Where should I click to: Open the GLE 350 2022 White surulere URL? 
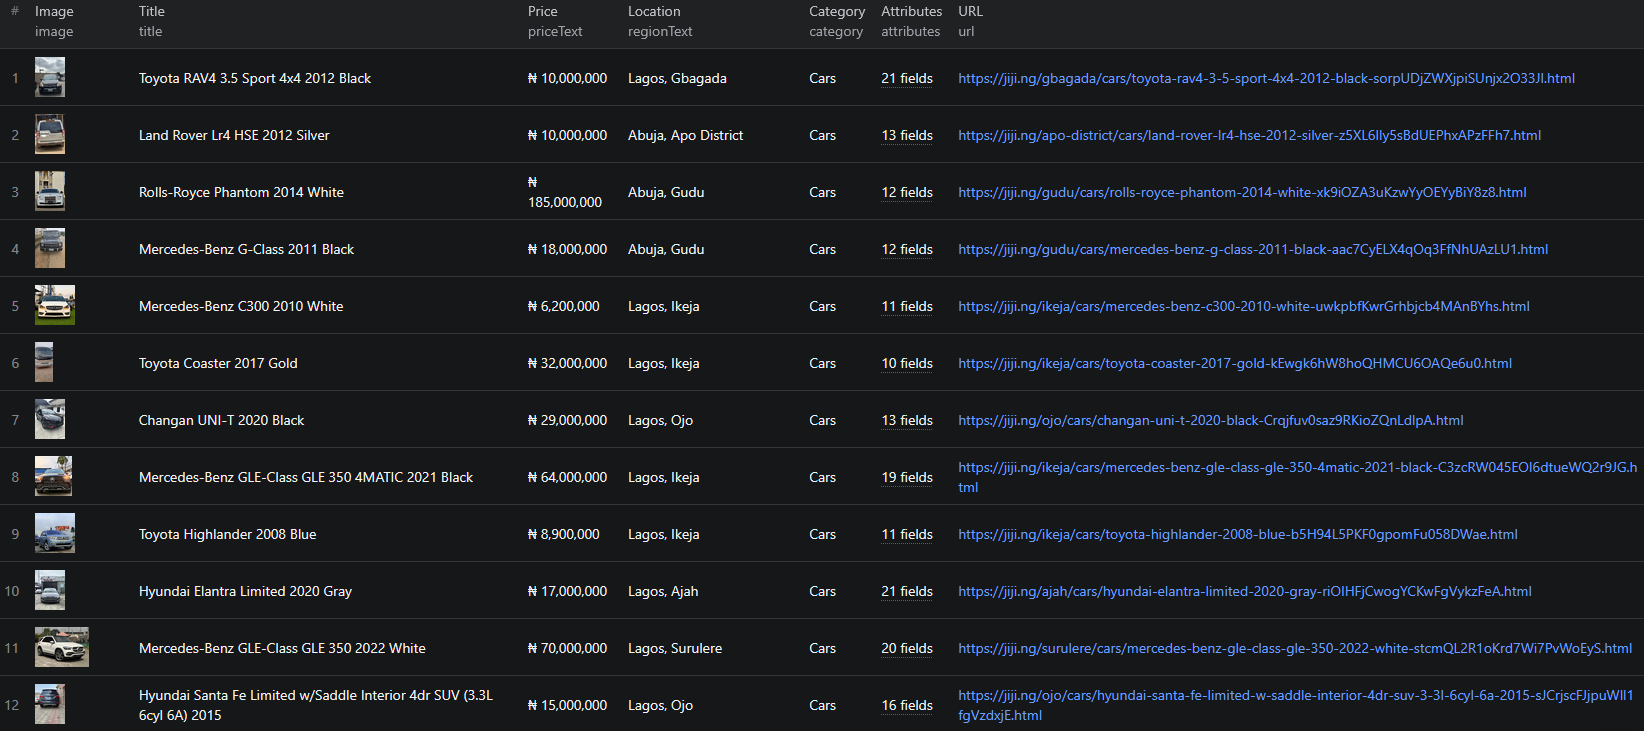click(x=1295, y=648)
